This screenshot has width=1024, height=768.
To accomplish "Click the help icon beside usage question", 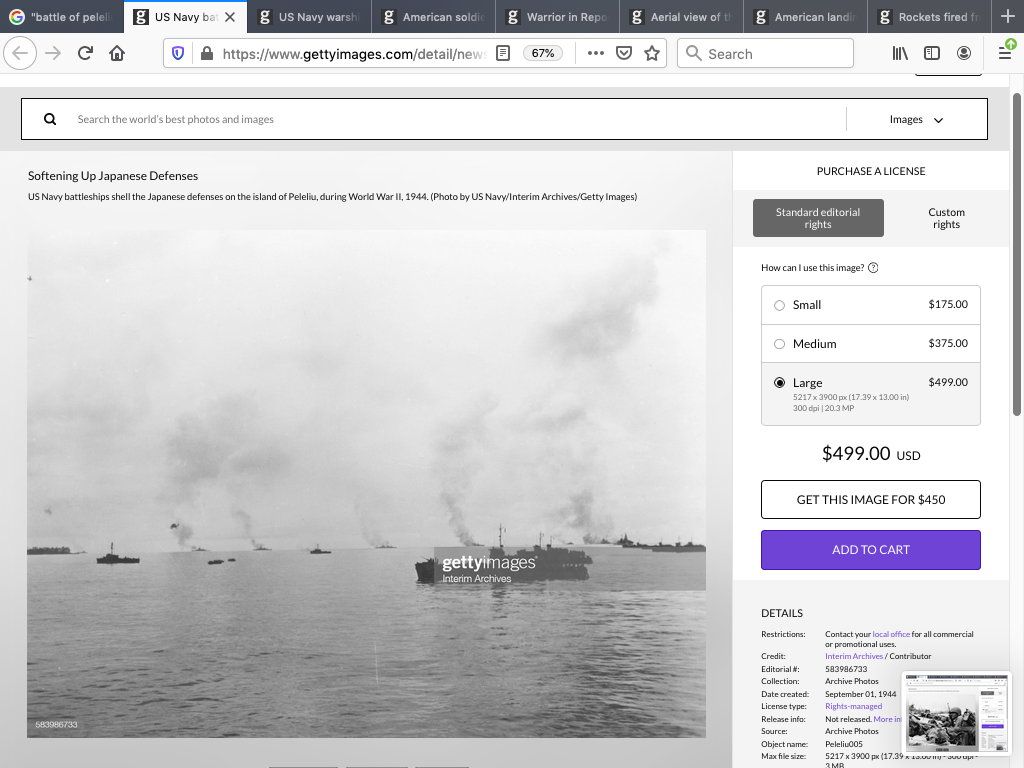I will pyautogui.click(x=873, y=268).
